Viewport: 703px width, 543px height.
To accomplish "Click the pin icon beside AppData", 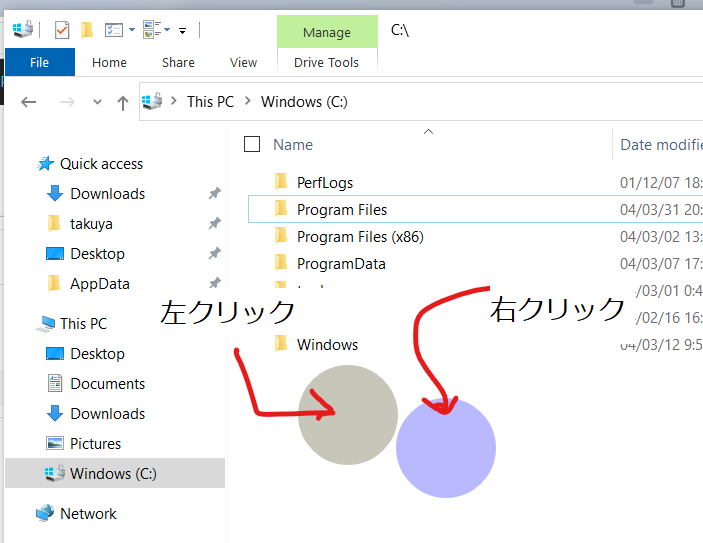I will 215,283.
